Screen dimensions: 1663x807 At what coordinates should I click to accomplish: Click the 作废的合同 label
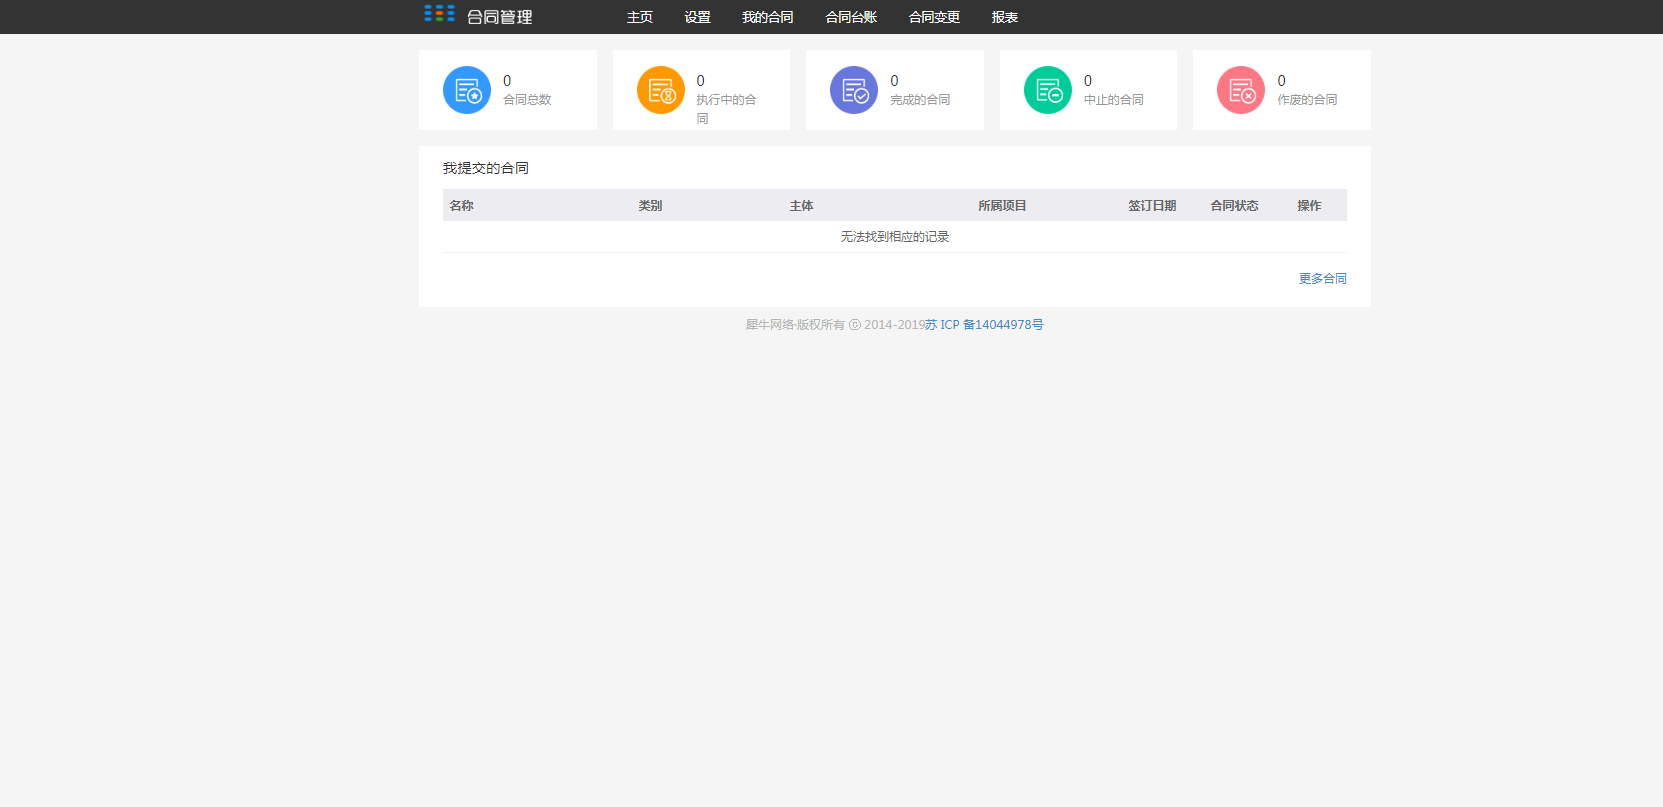click(1307, 100)
